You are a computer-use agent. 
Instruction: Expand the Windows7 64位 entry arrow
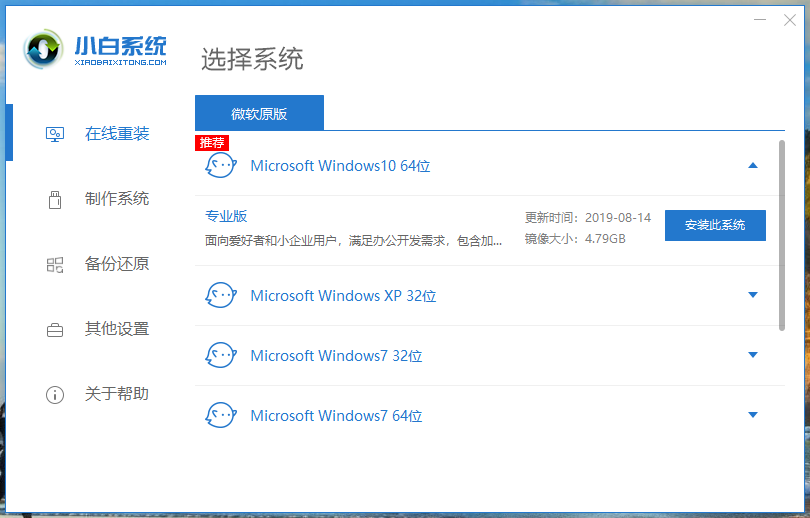pos(753,415)
